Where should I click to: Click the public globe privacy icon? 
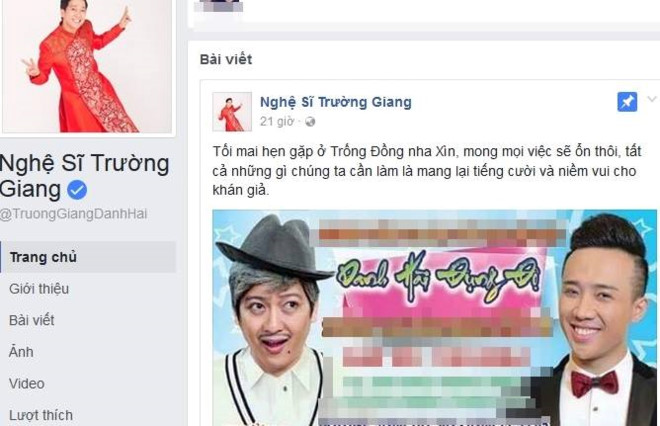pyautogui.click(x=310, y=122)
